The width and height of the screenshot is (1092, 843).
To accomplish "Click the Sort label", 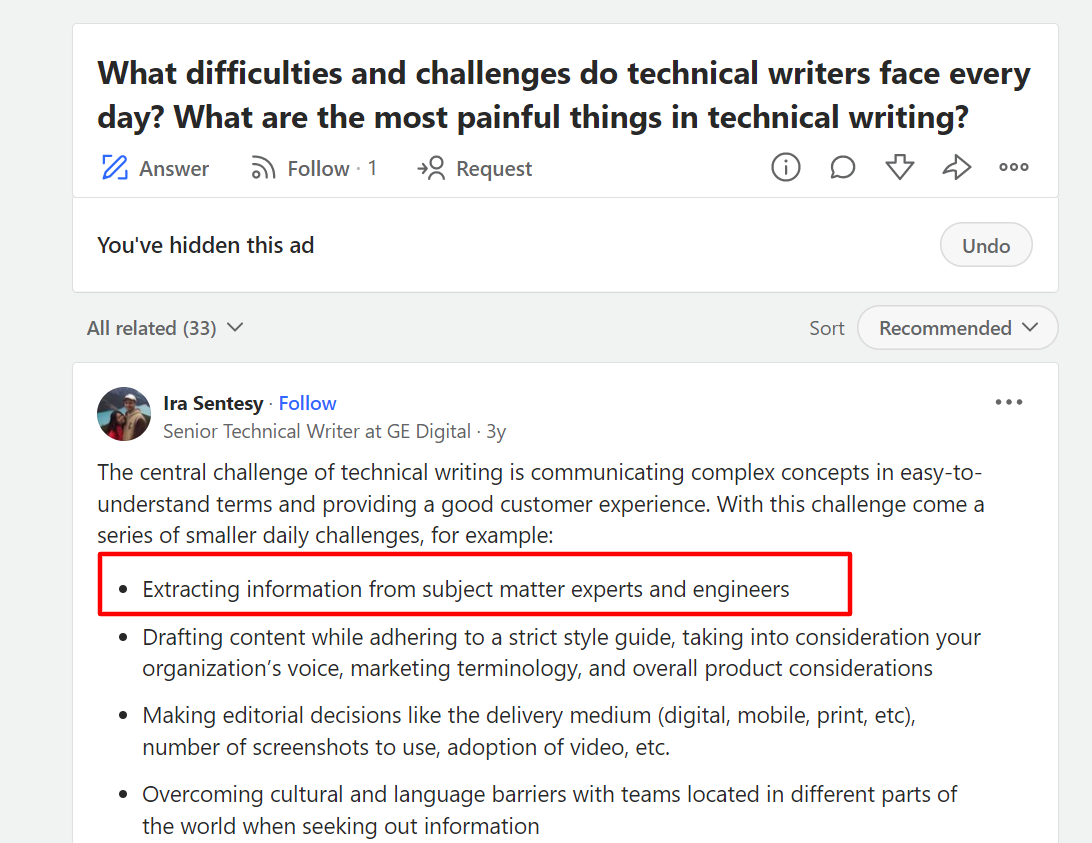I will 826,327.
